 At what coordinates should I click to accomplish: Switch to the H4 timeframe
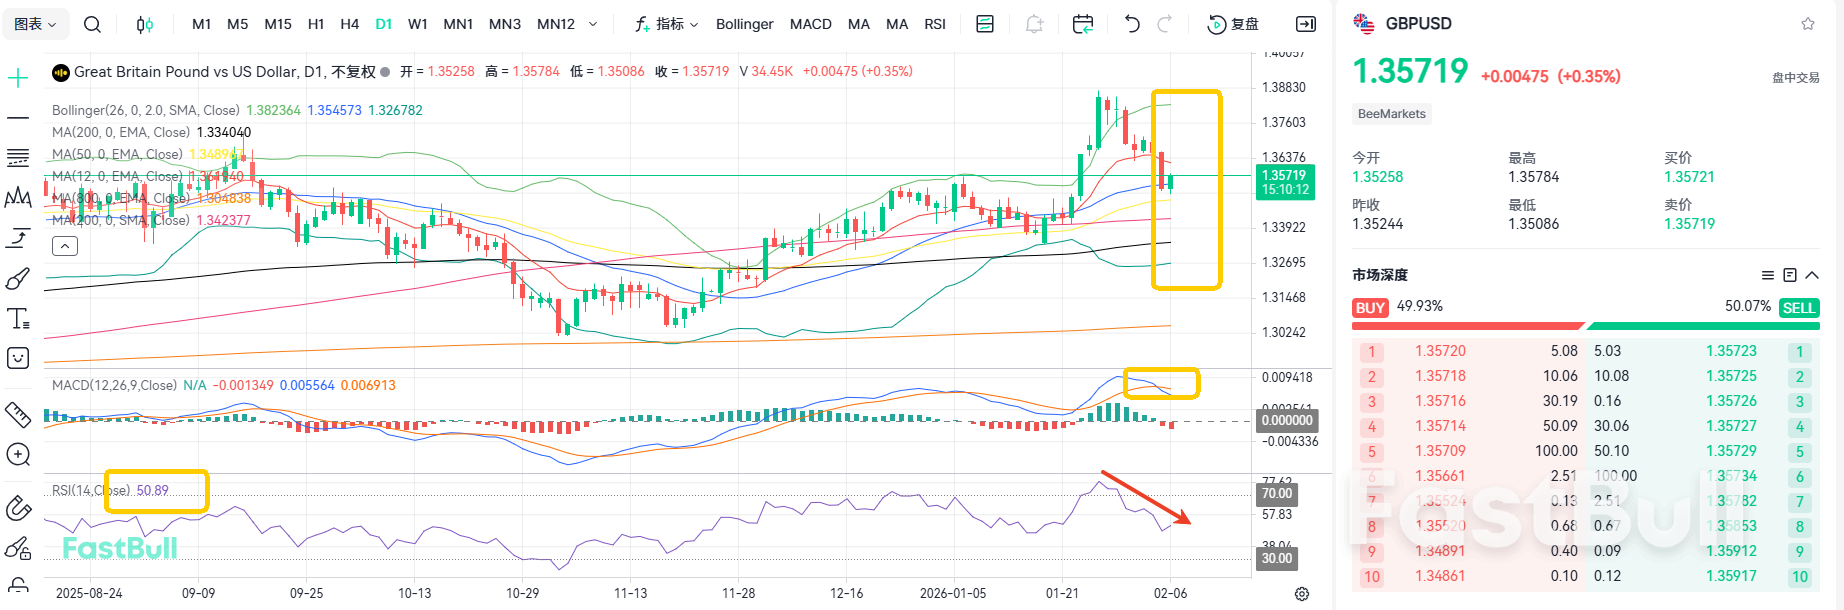pos(349,24)
